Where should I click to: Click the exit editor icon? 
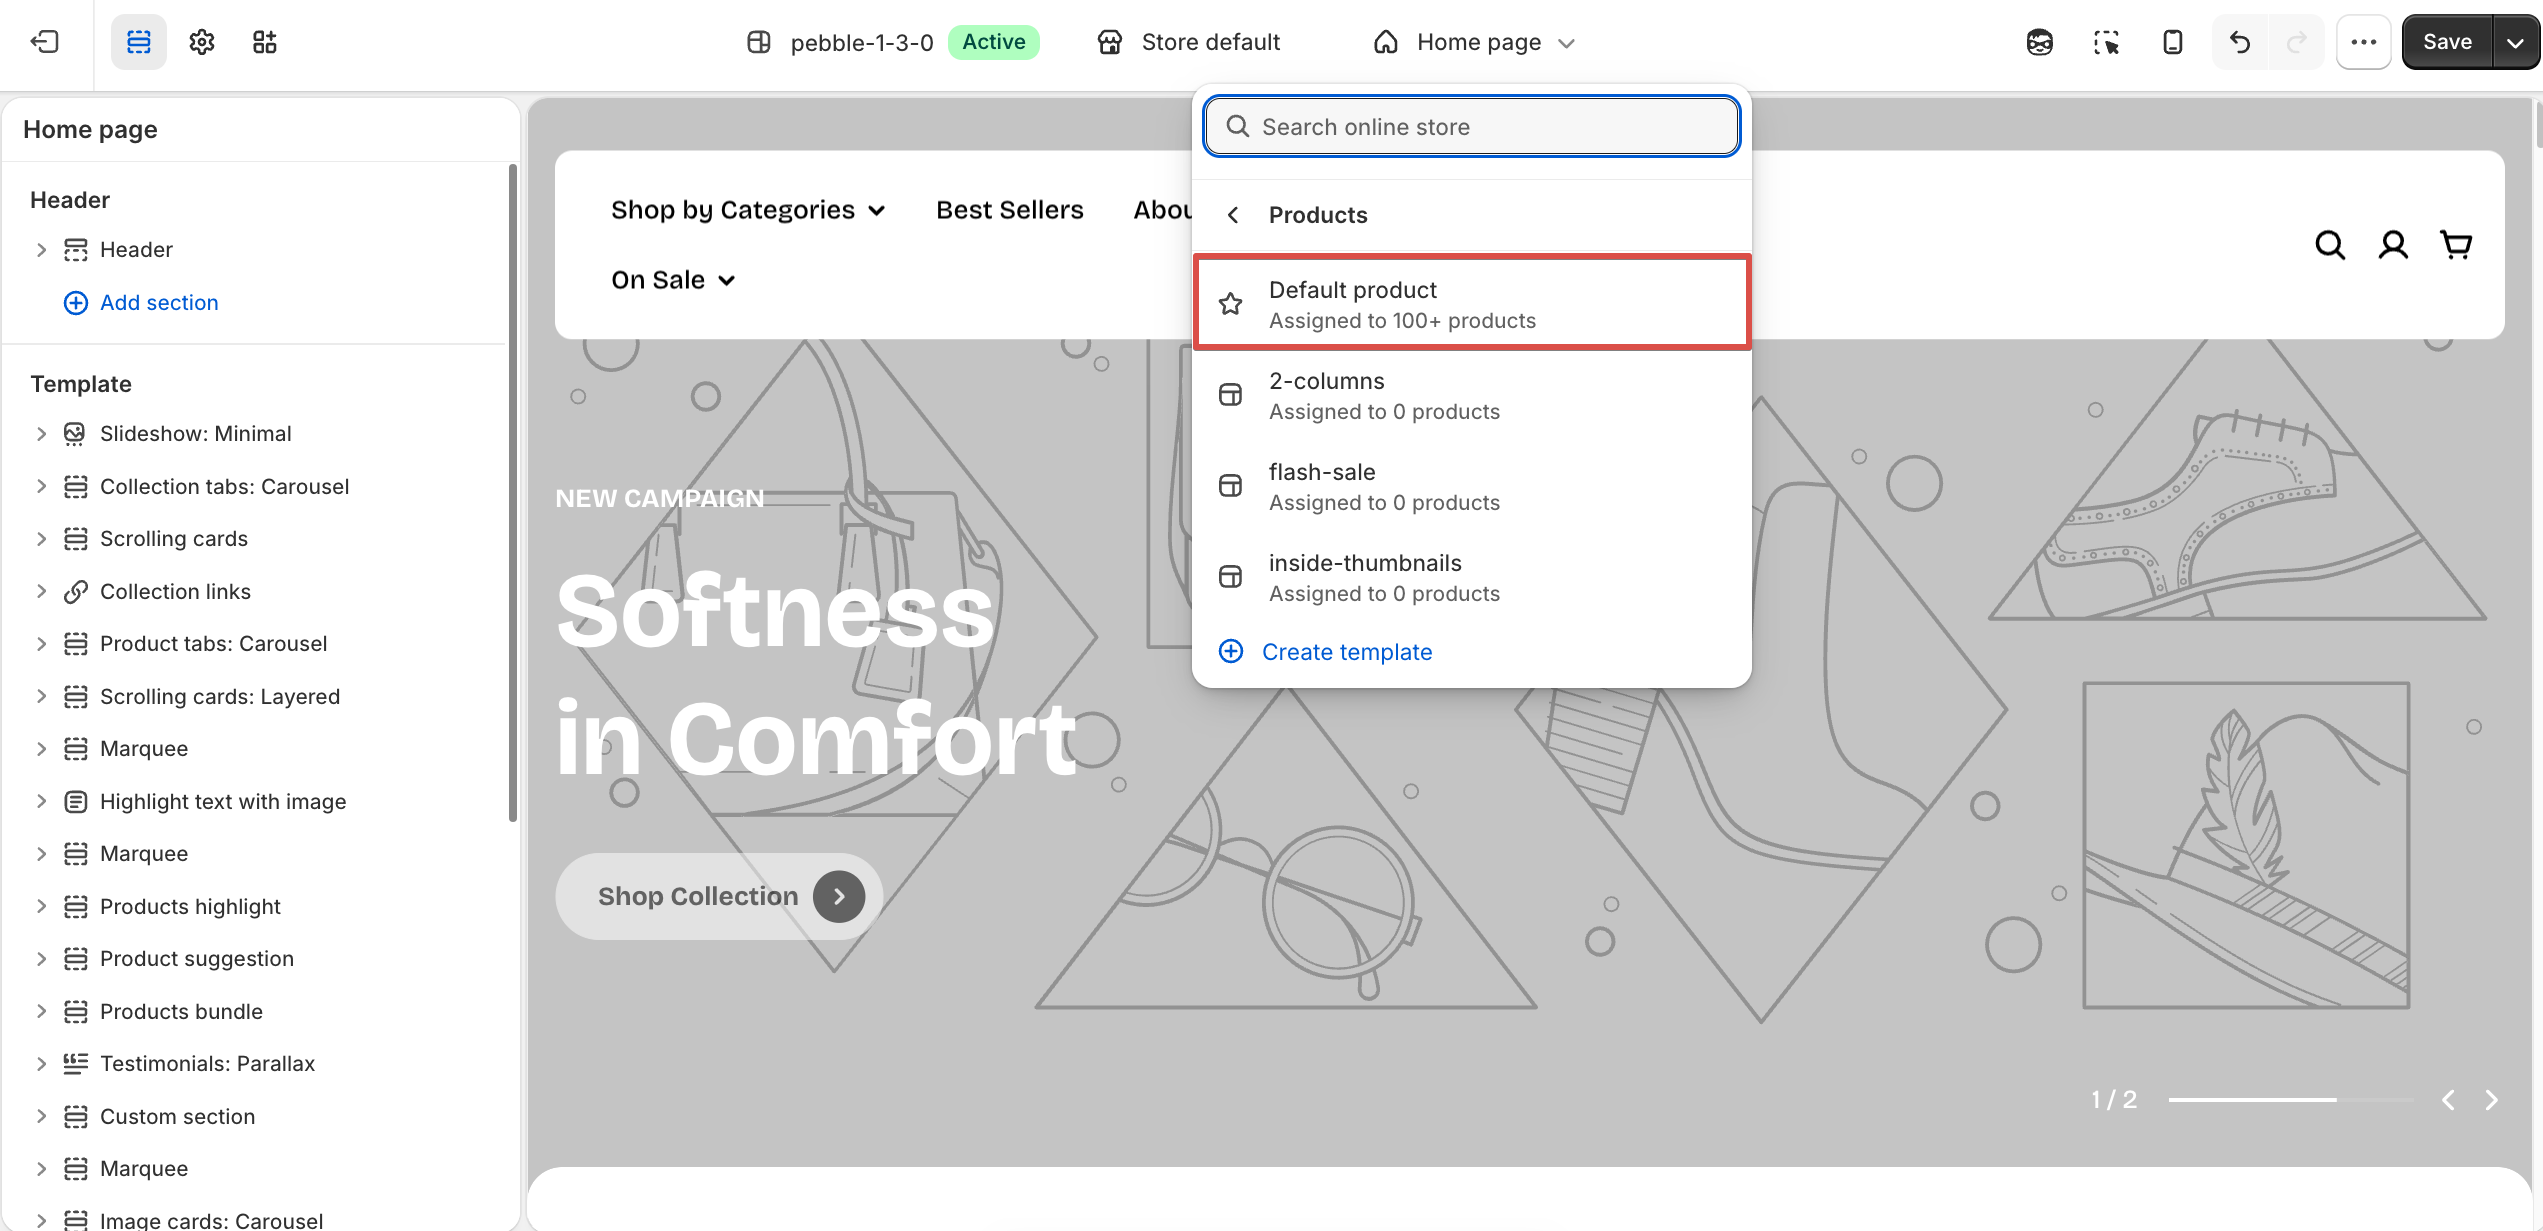click(45, 42)
